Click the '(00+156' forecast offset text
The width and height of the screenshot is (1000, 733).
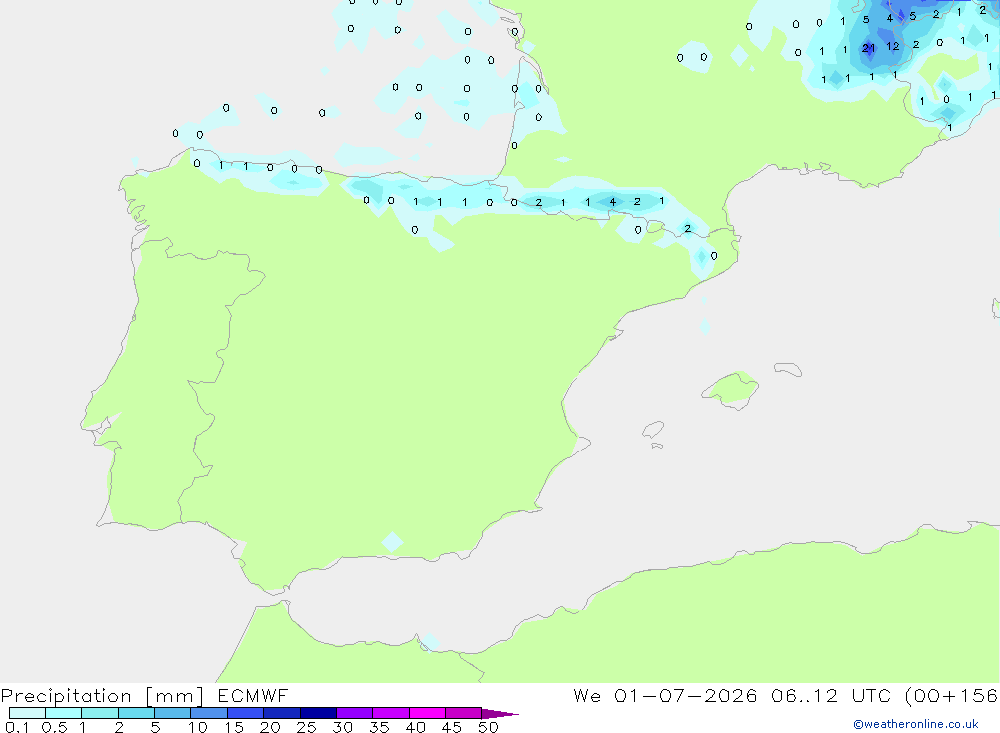951,695
